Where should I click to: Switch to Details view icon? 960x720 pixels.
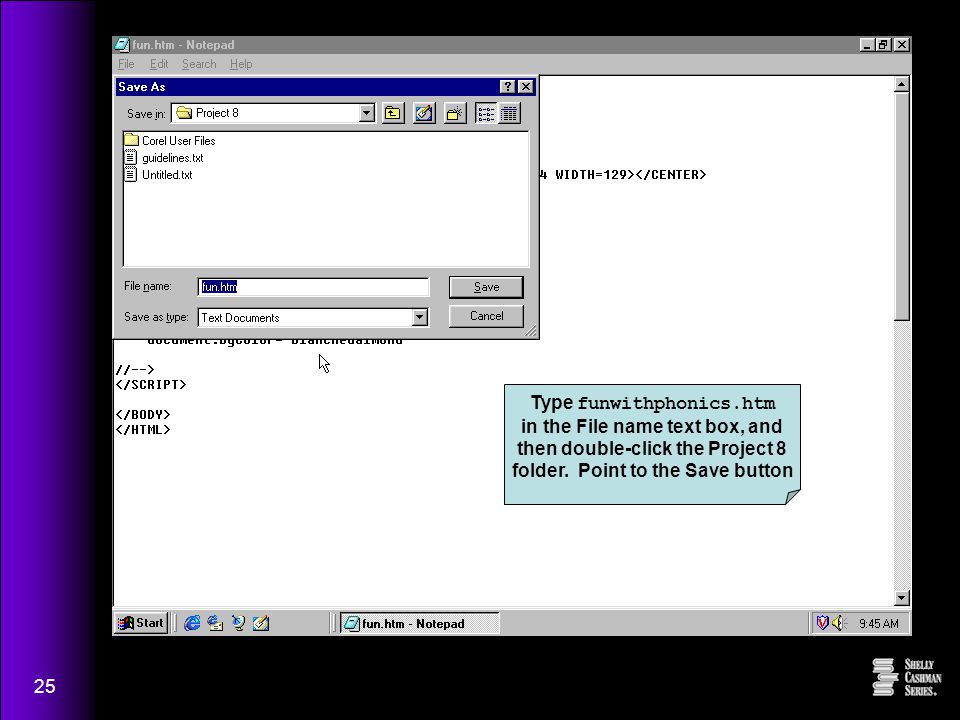click(509, 113)
